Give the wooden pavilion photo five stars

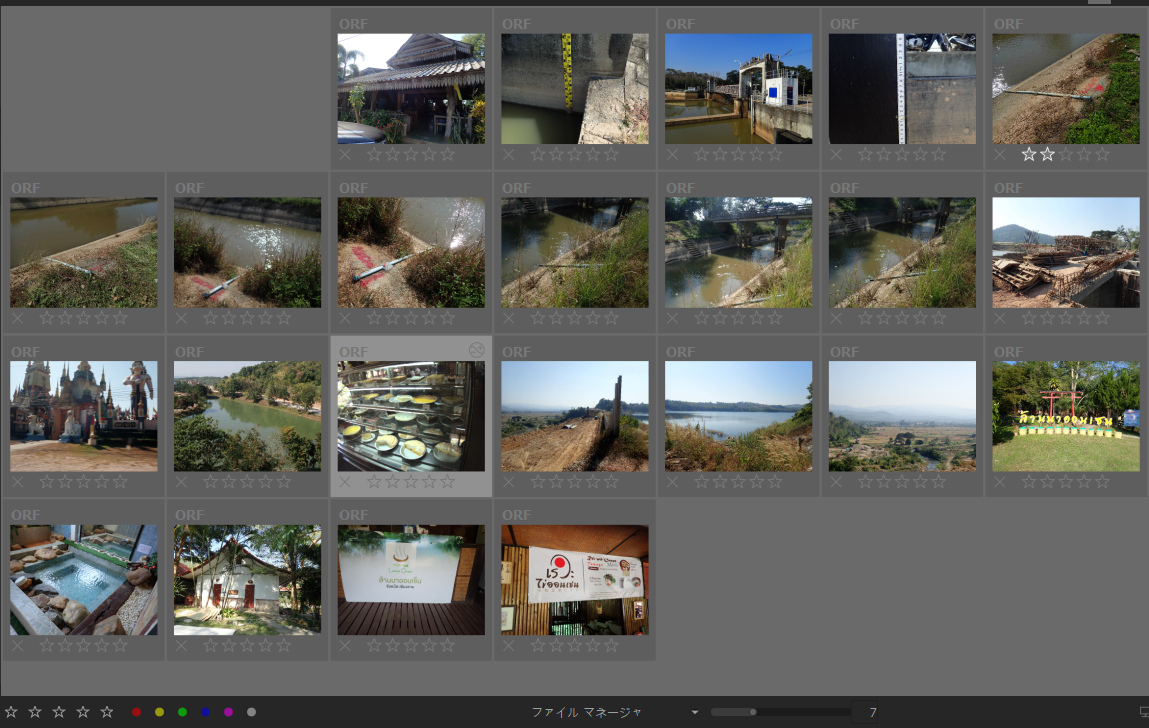click(448, 155)
